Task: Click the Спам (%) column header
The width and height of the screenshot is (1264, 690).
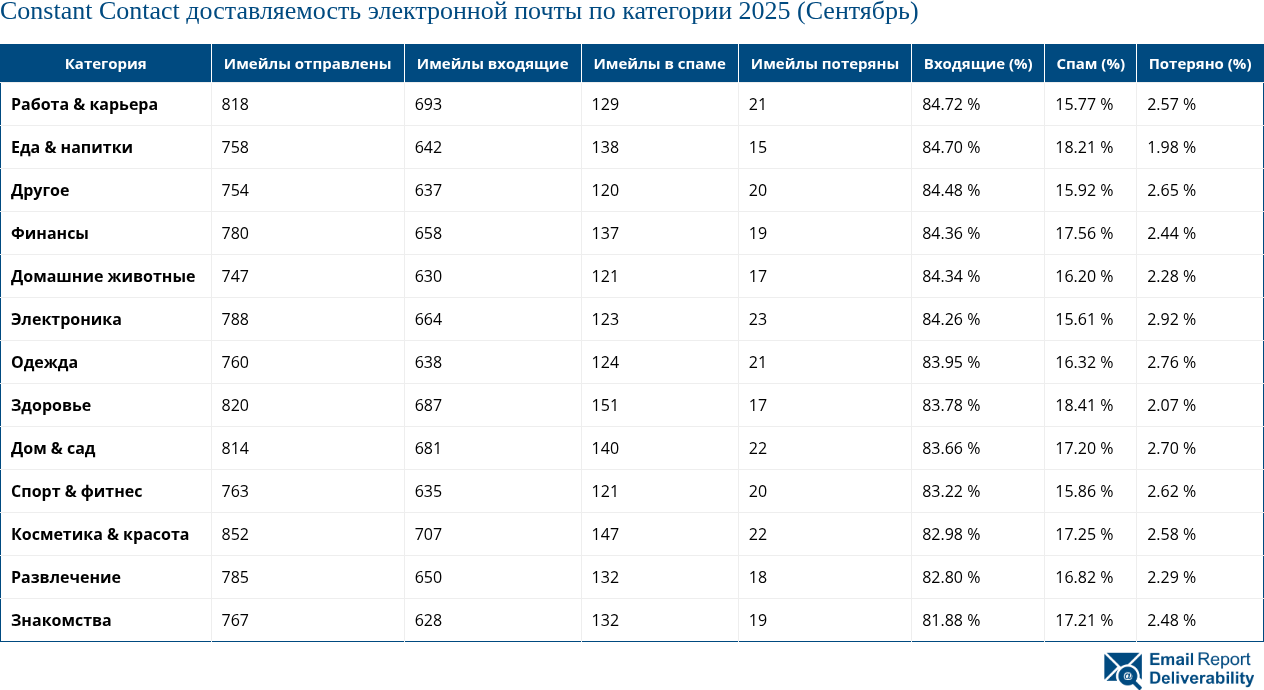Action: tap(1090, 64)
